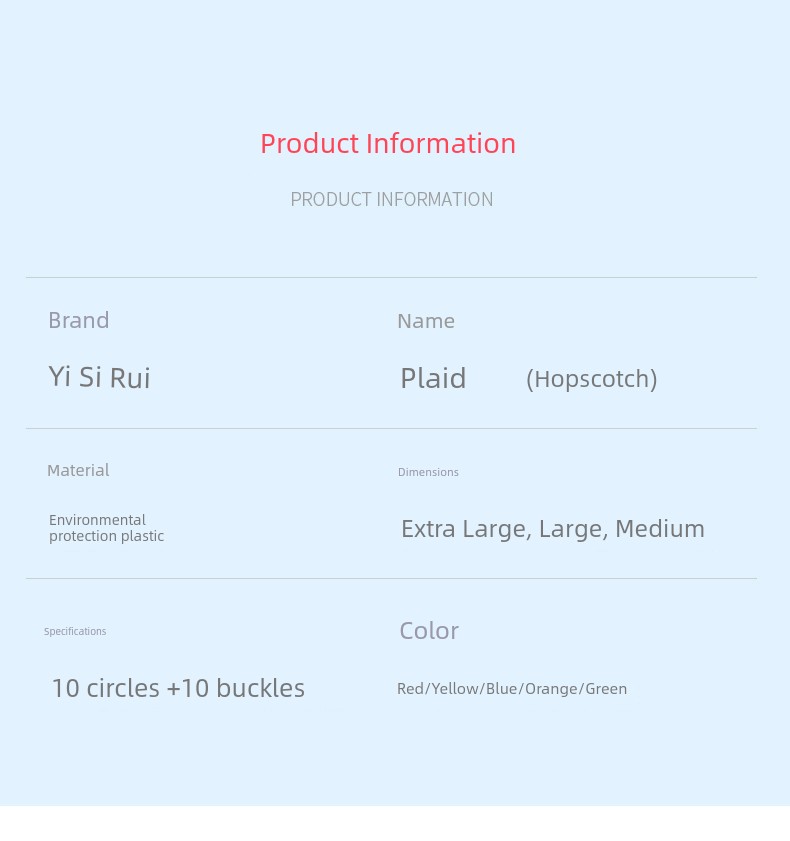Click the Material label
Viewport: 790px width, 841px height.
tap(78, 470)
